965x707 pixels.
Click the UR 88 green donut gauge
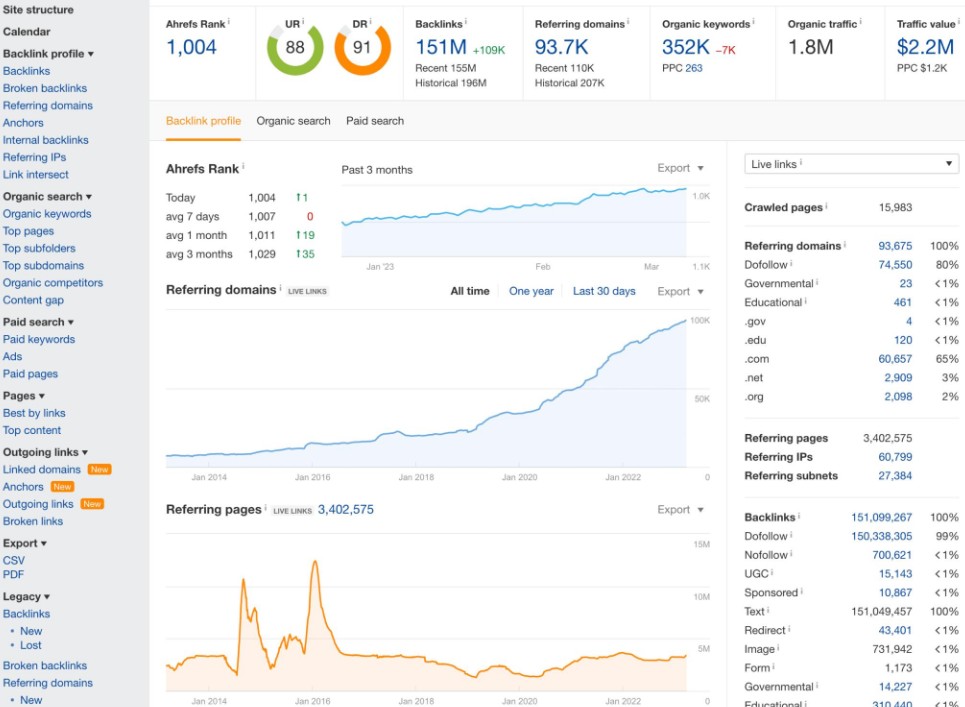point(295,49)
